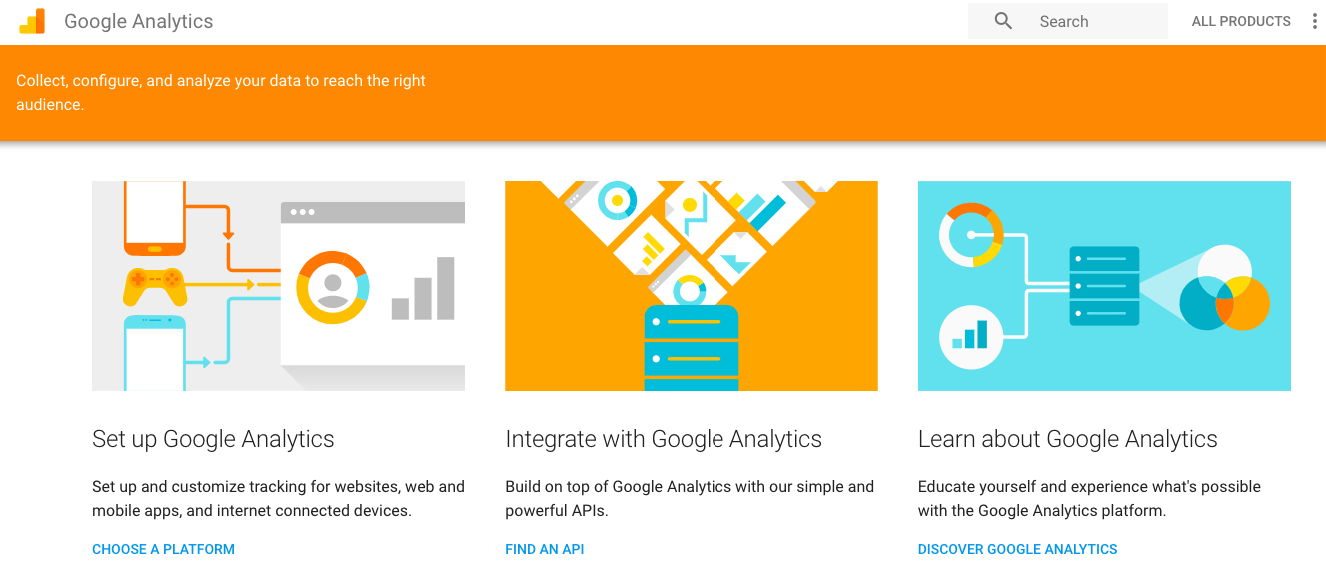Click the light blue phone illustration
The image size is (1326, 582).
[x=155, y=352]
